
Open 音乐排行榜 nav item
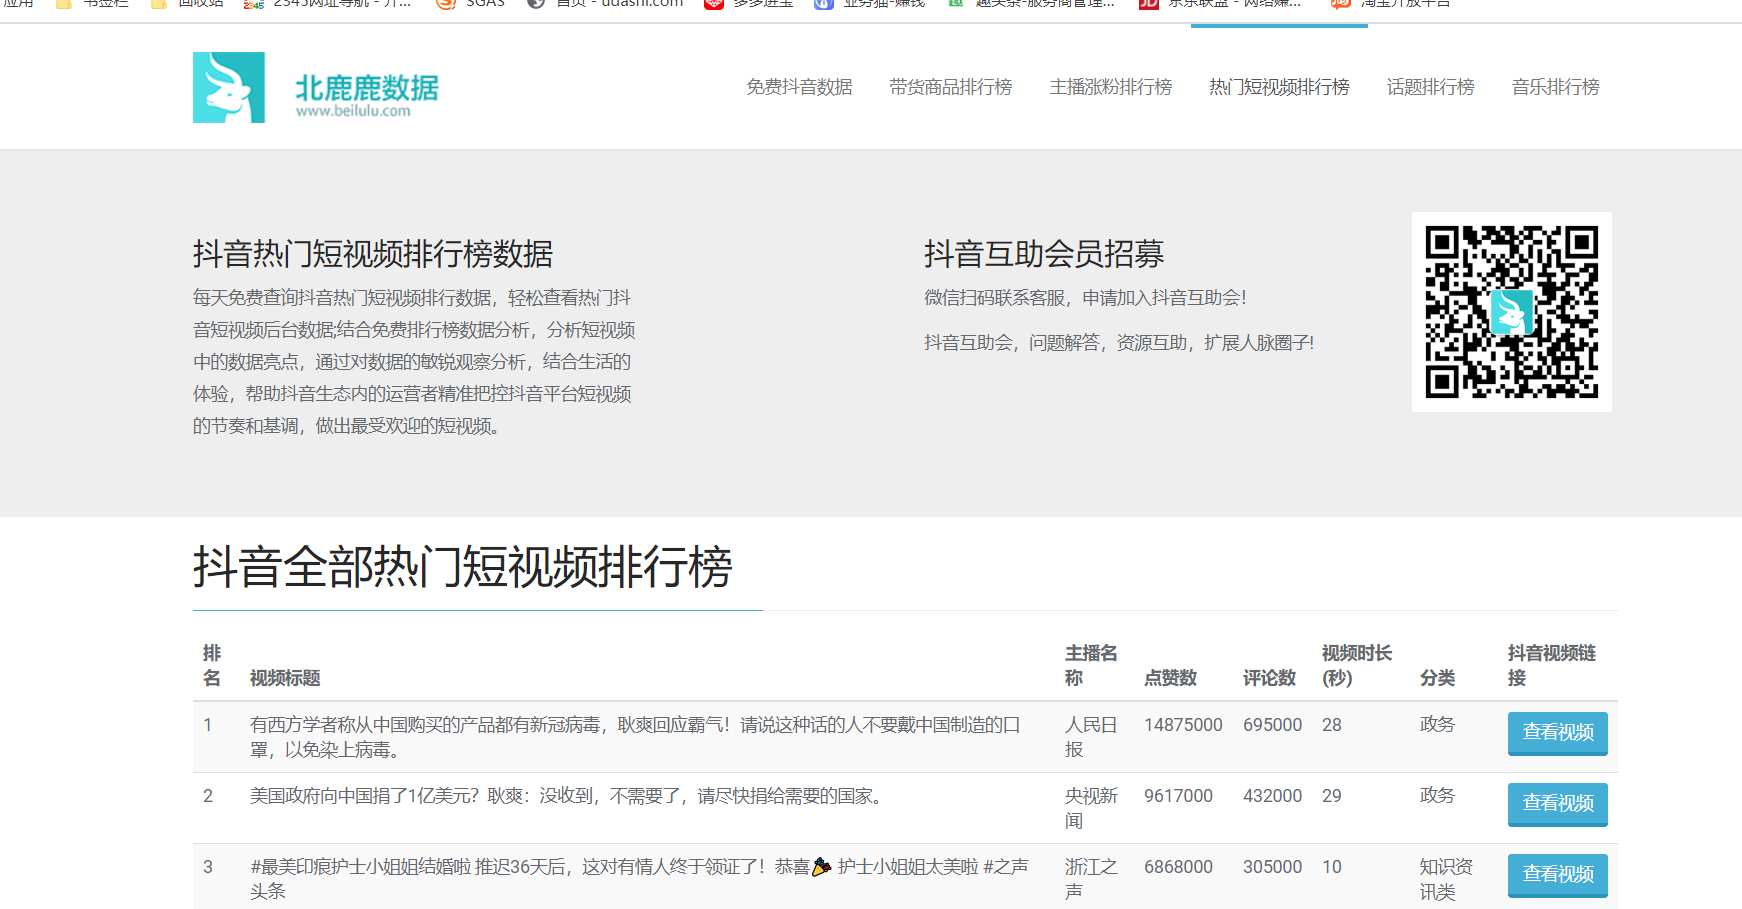[1555, 87]
